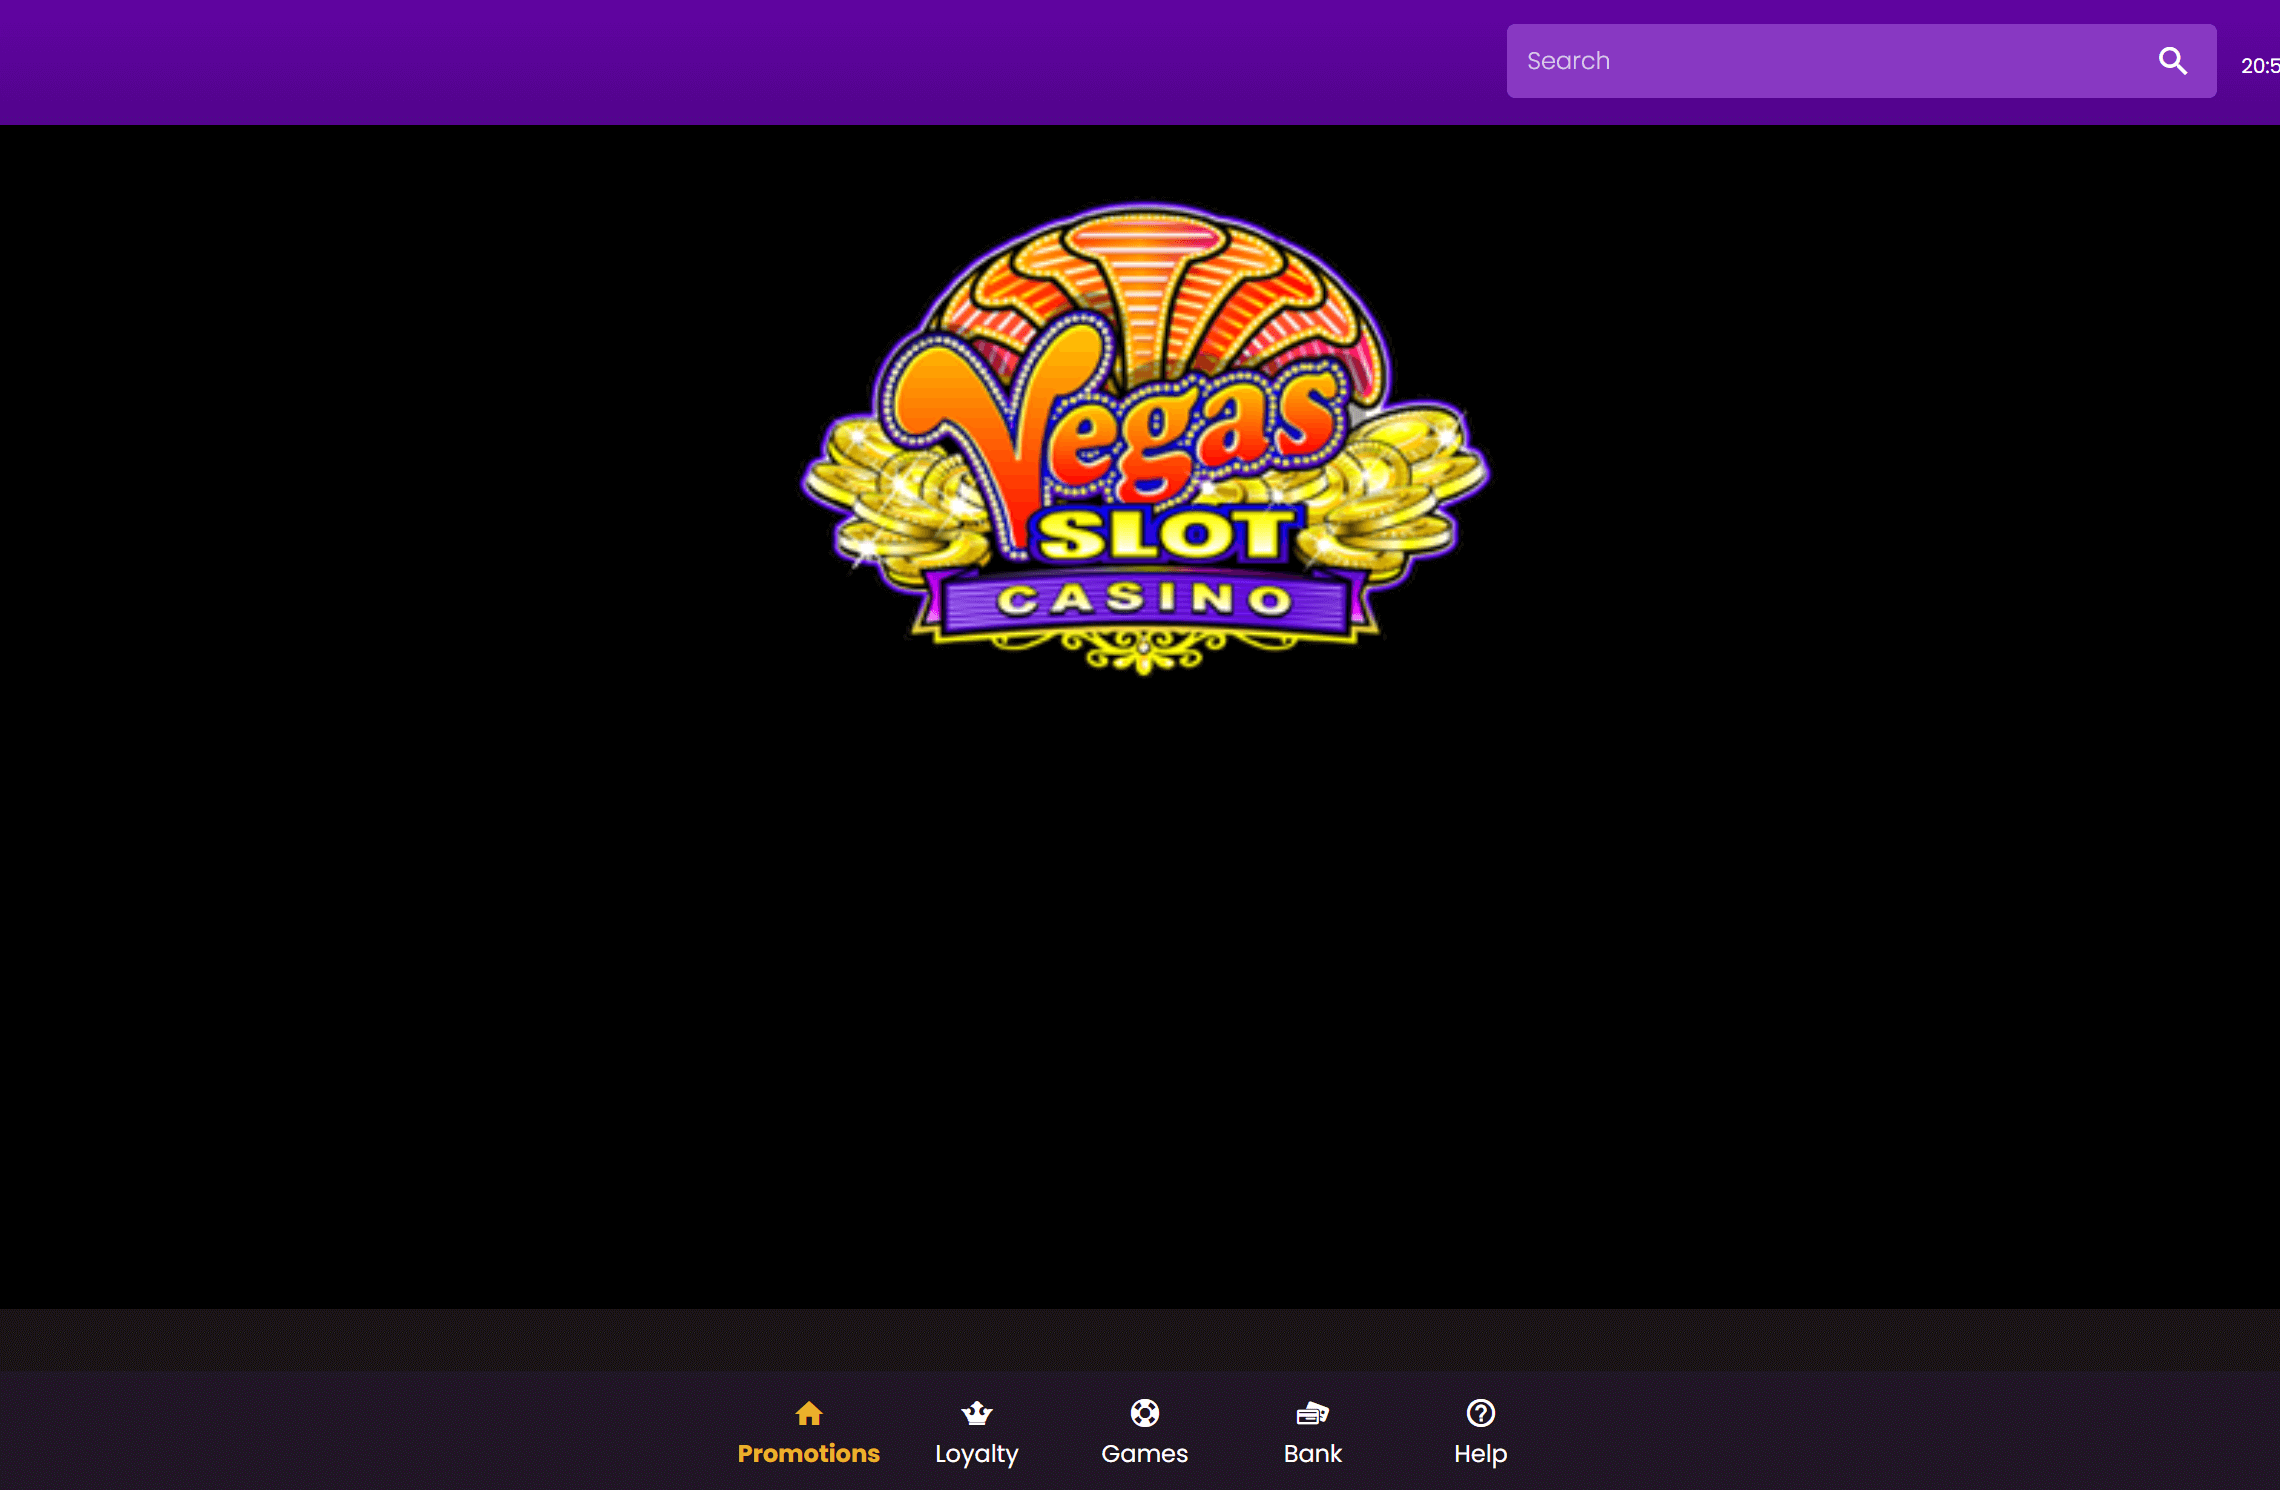Viewport: 2280px width, 1490px height.
Task: Click the Loyalty crown icon
Action: pos(976,1413)
